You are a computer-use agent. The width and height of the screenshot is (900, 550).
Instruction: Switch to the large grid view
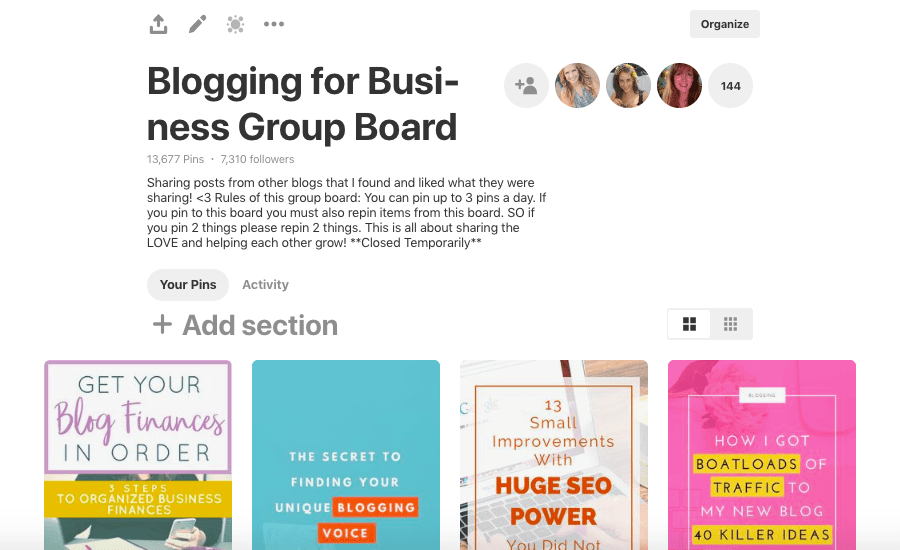[x=689, y=324]
